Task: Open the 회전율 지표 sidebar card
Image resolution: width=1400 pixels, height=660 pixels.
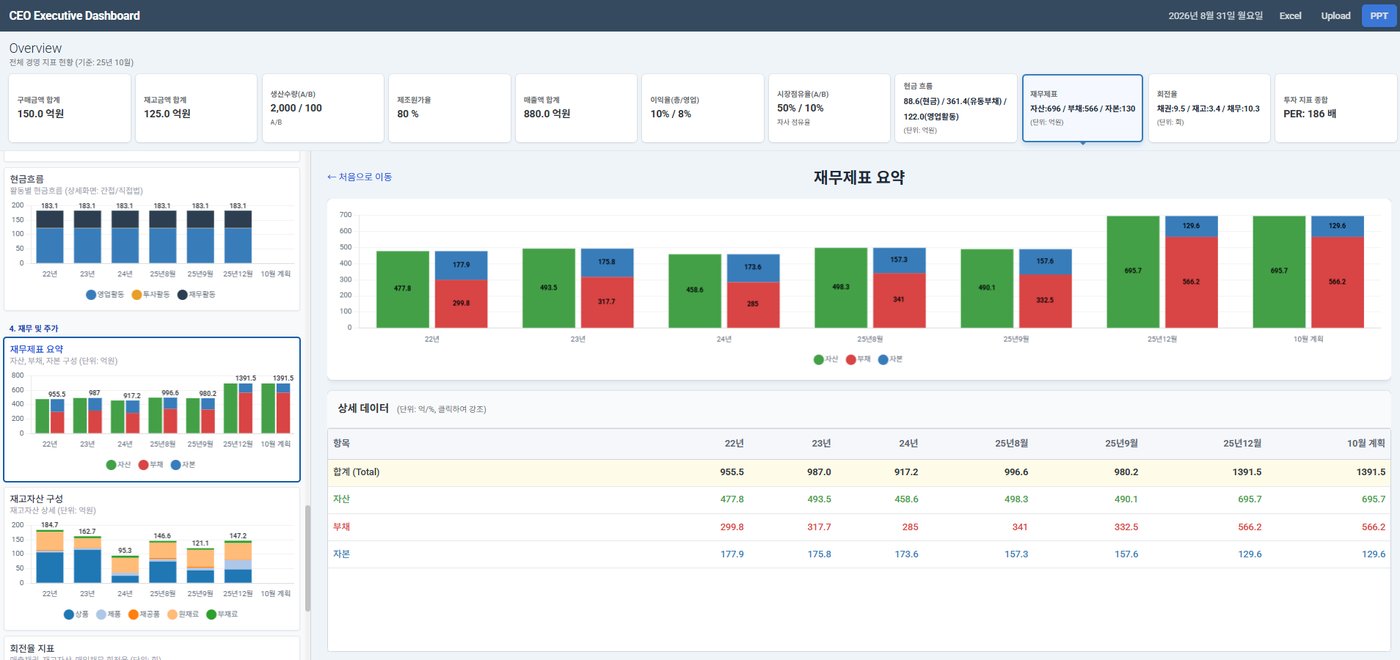Action: [152, 648]
